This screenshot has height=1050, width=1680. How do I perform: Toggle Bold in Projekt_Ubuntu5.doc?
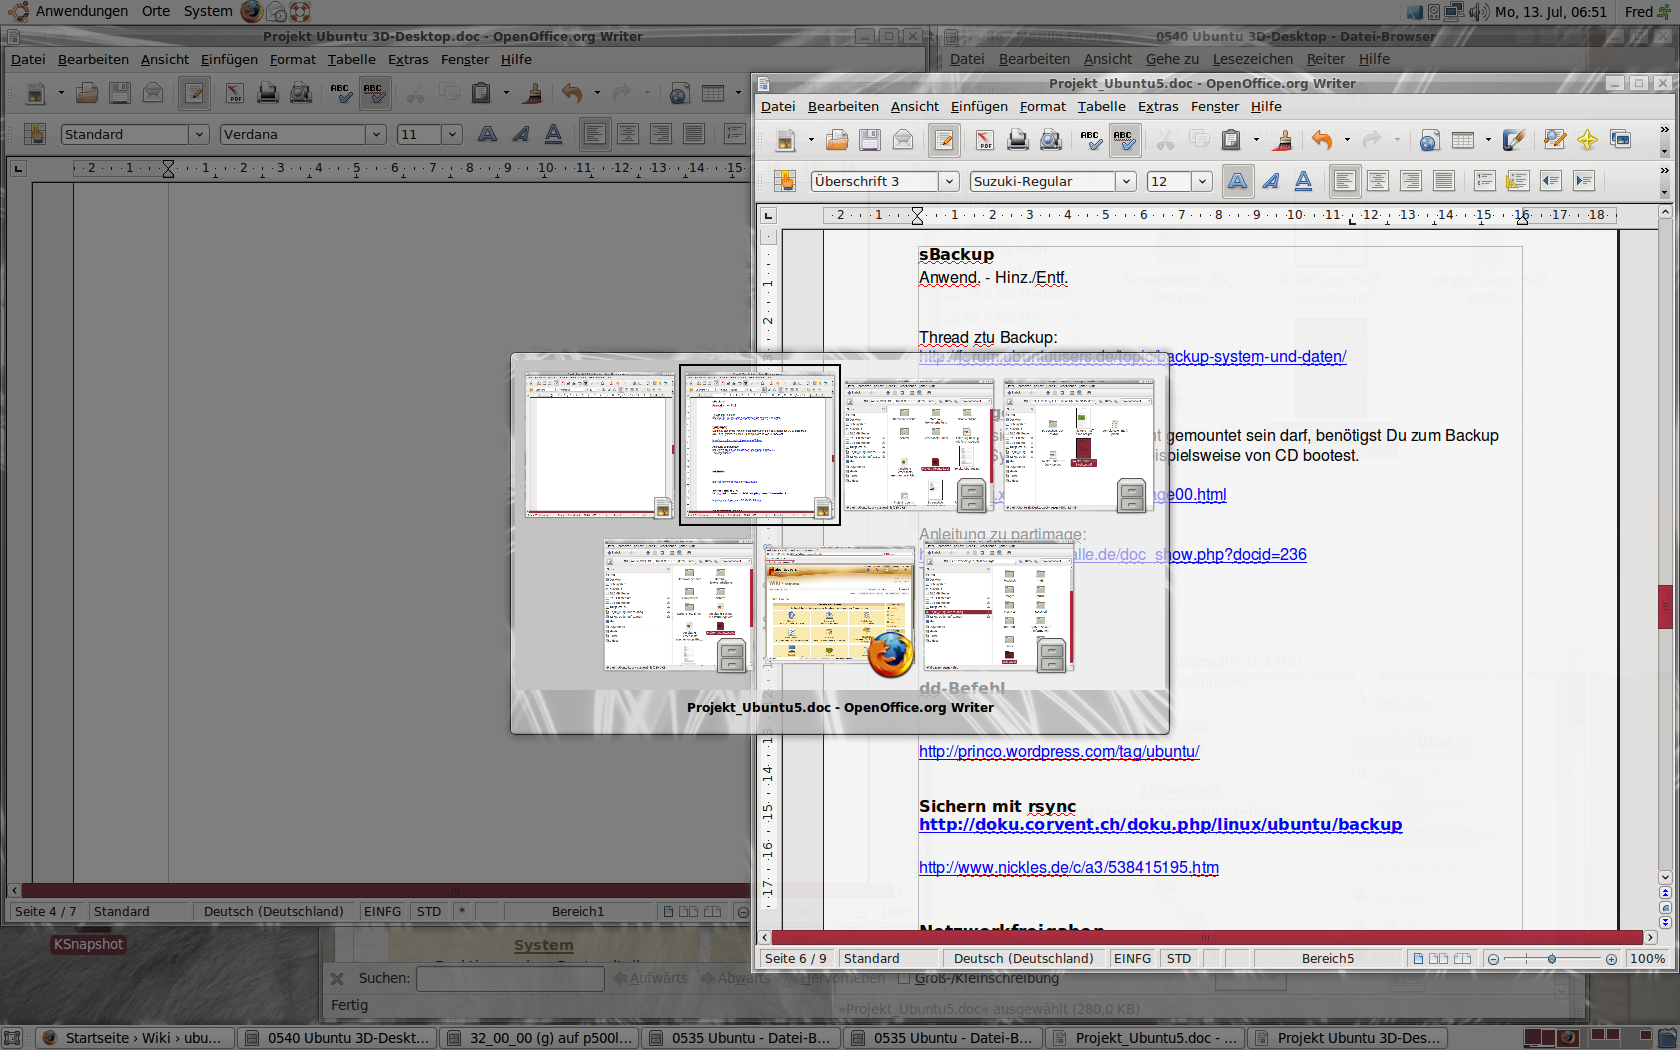point(1238,181)
